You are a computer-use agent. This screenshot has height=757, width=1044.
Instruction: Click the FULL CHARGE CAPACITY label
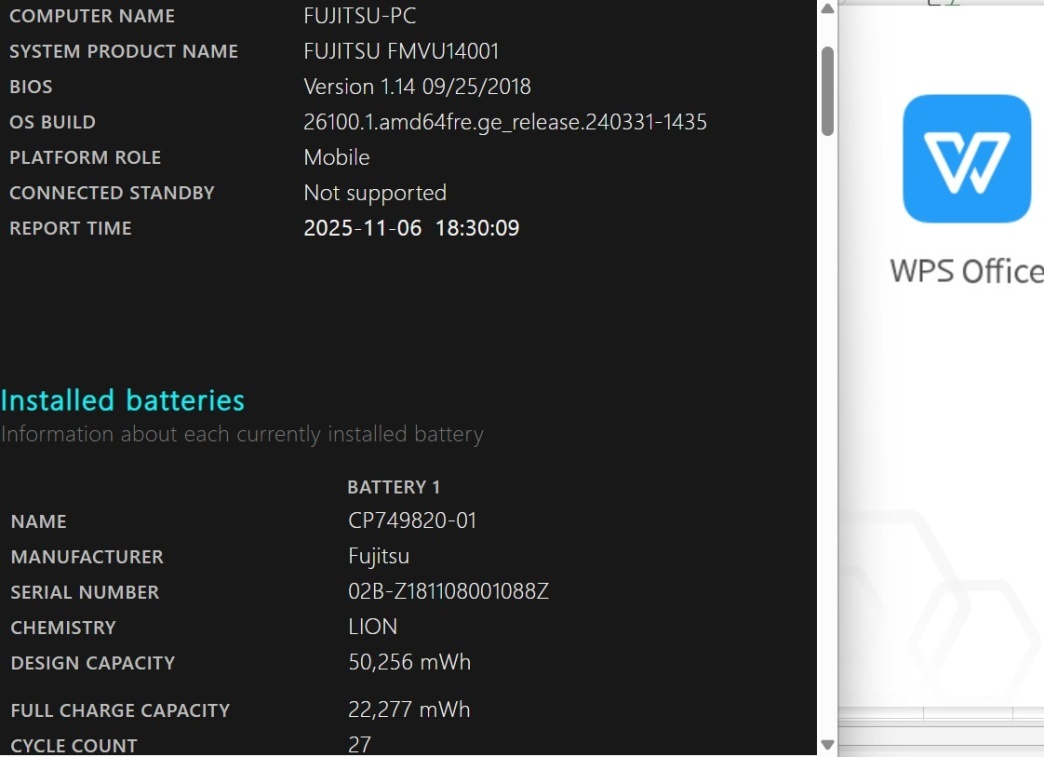(120, 710)
